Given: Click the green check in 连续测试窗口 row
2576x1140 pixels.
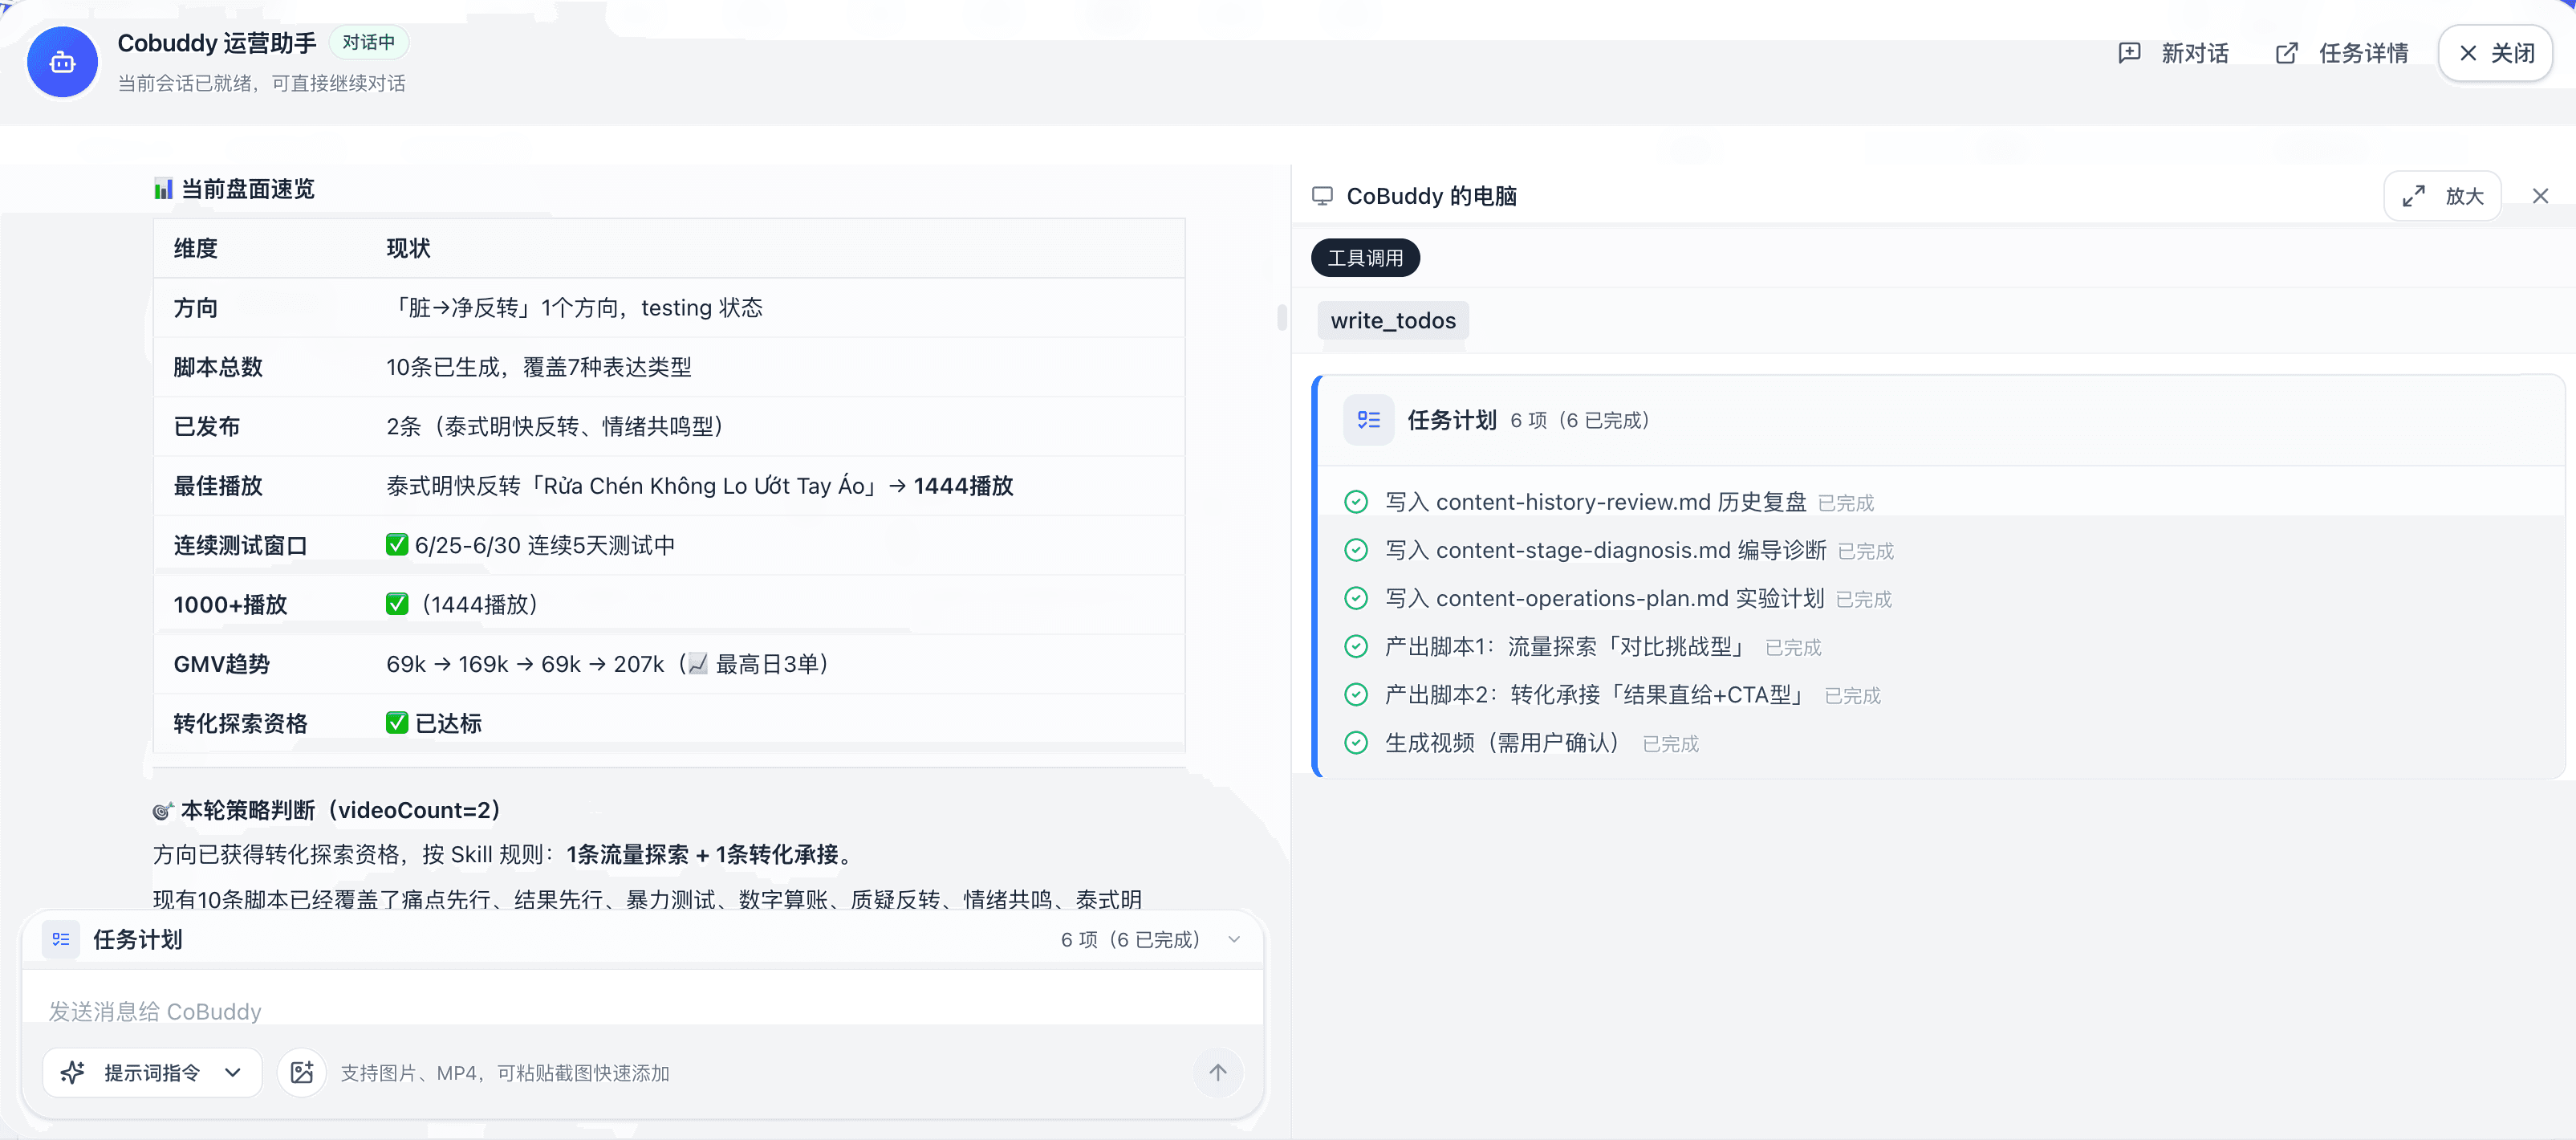Looking at the screenshot, I should pyautogui.click(x=397, y=545).
